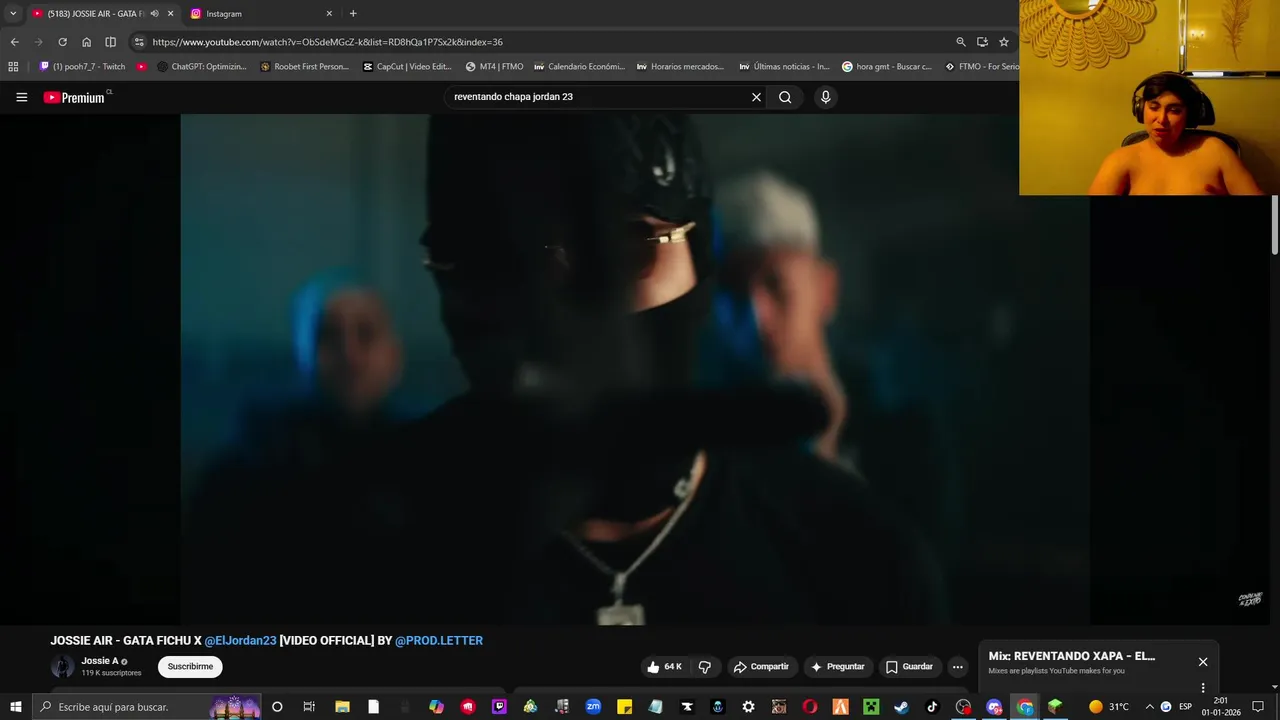Viewport: 1280px width, 720px height.
Task: Open Horarios mercados bookmark
Action: (680, 67)
